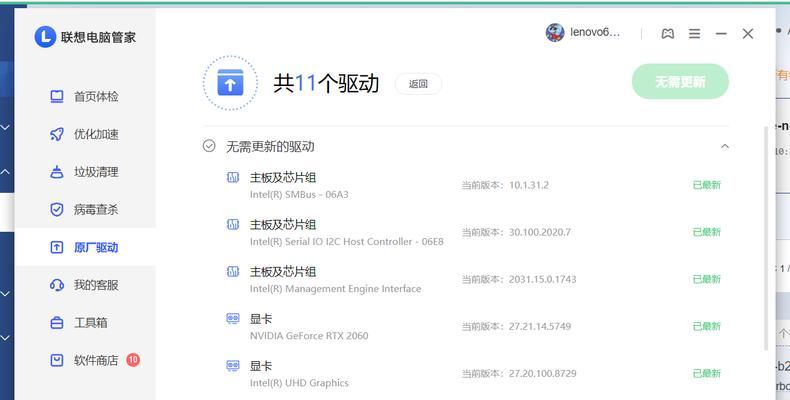
Task: Open the hamburger menu icon
Action: [x=694, y=34]
